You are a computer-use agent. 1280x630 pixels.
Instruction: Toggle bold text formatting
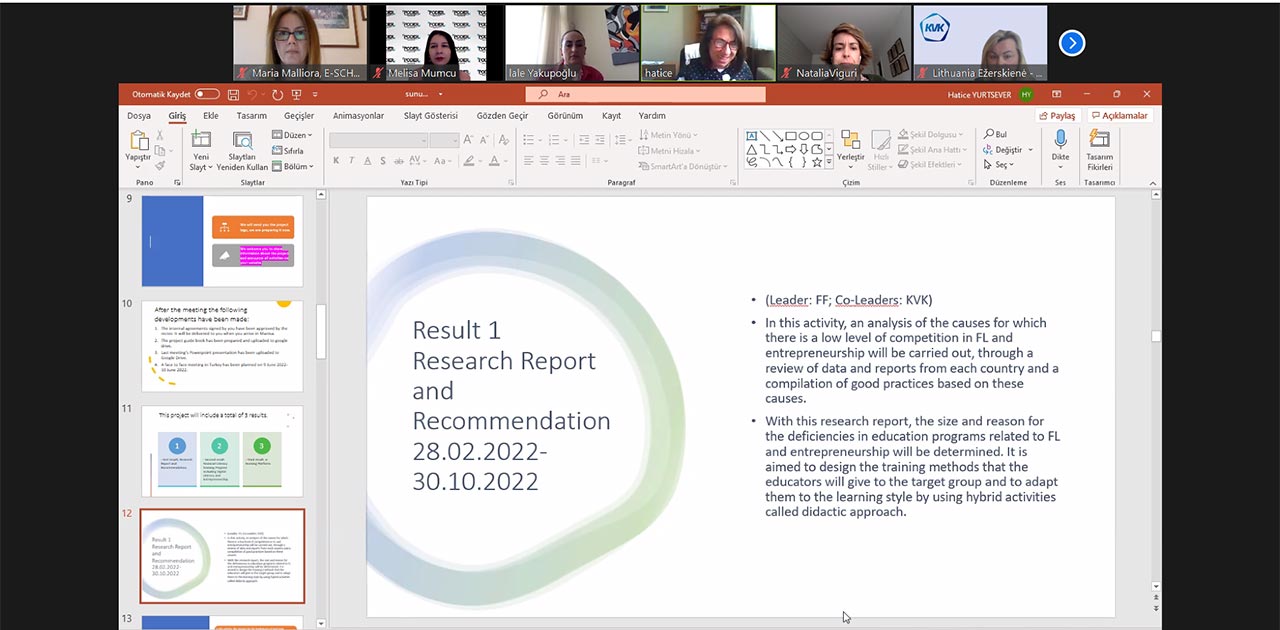(x=336, y=161)
